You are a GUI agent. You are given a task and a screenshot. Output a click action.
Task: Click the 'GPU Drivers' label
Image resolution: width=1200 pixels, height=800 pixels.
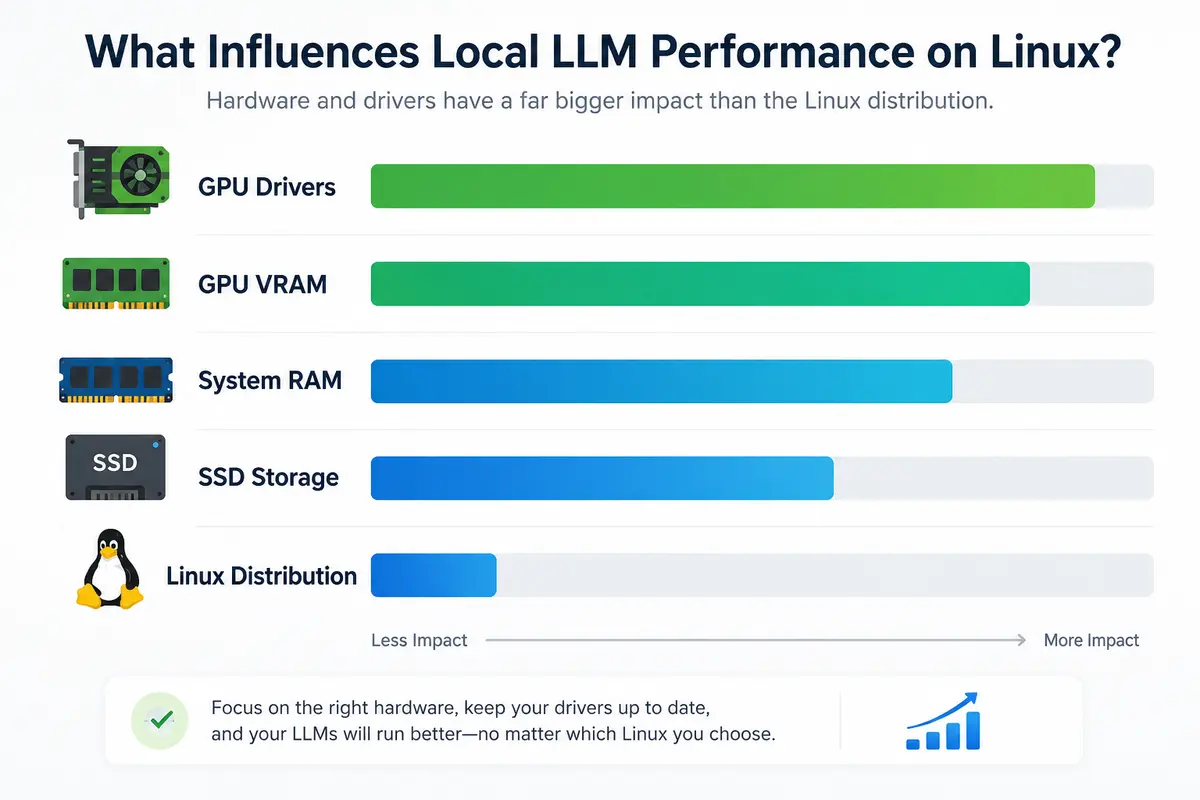pos(267,187)
